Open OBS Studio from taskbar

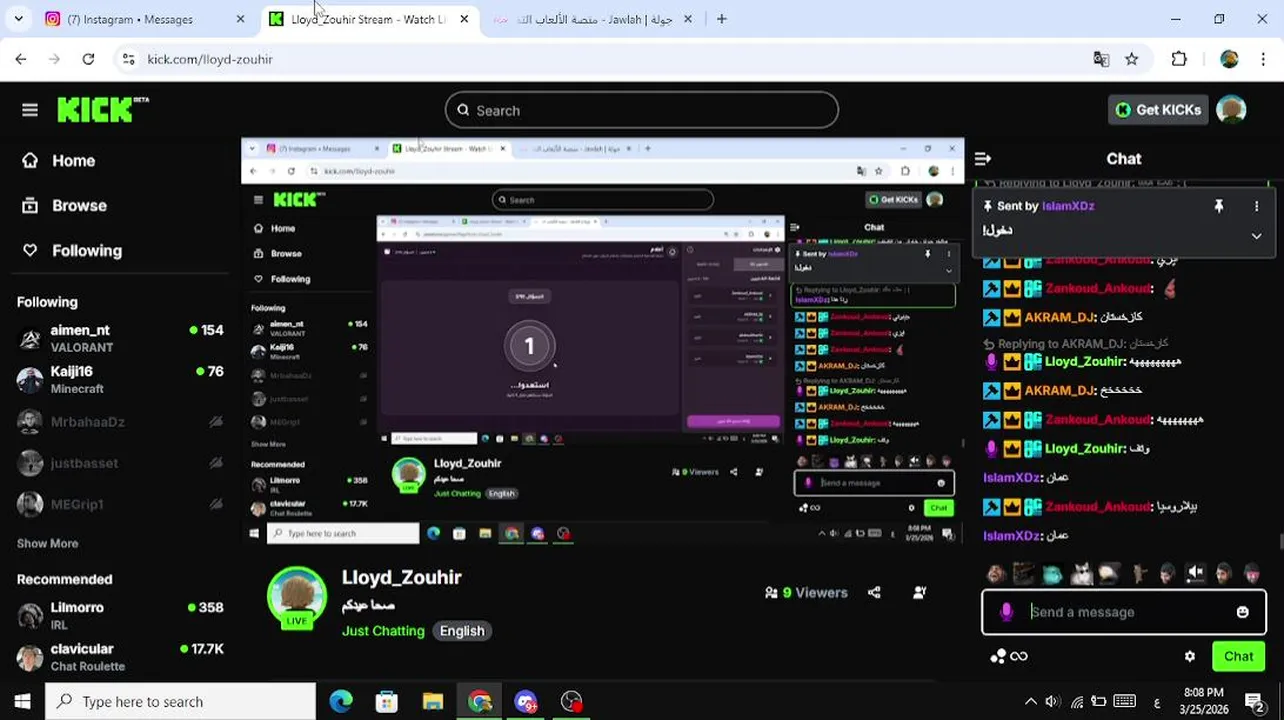571,701
